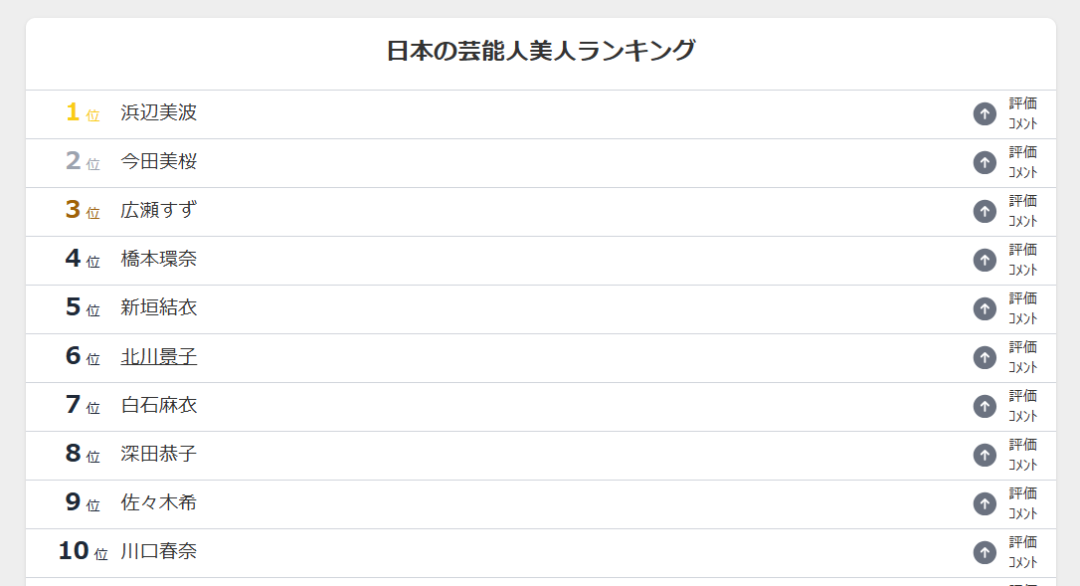1080x586 pixels.
Task: Upvote 川口春奈 using the arrow icon
Action: coord(985,553)
